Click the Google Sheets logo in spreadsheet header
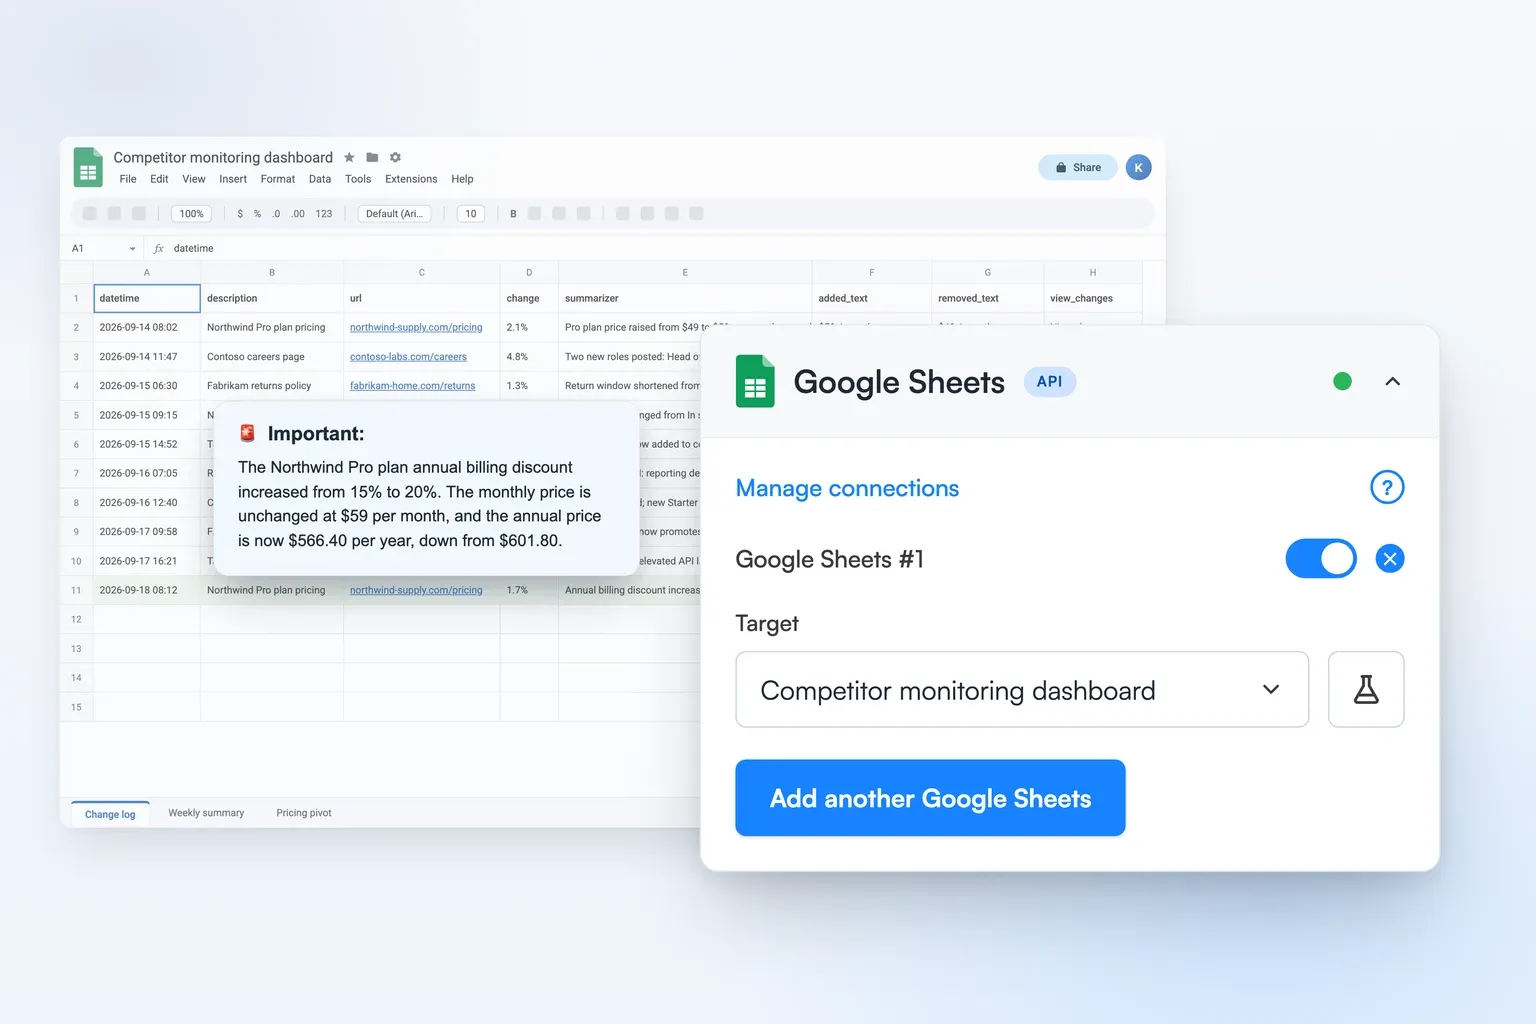The height and width of the screenshot is (1024, 1536). [88, 167]
